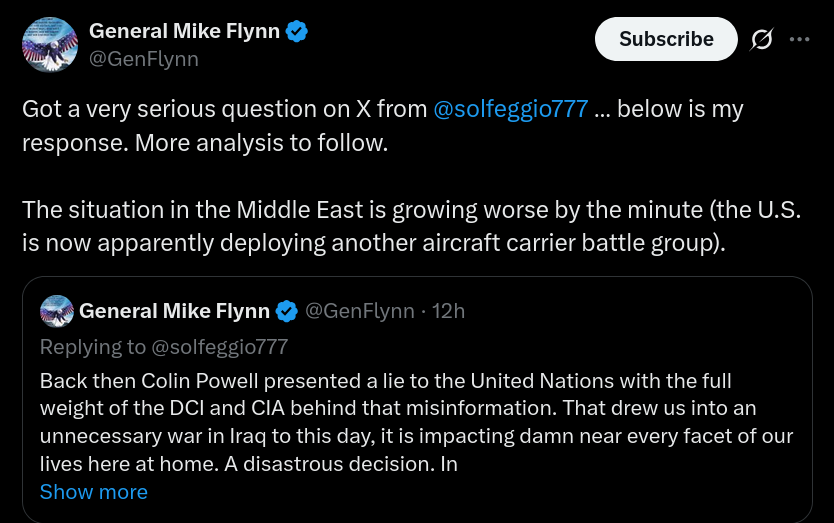Open the 12h timestamp of the quoted post

coord(448,311)
